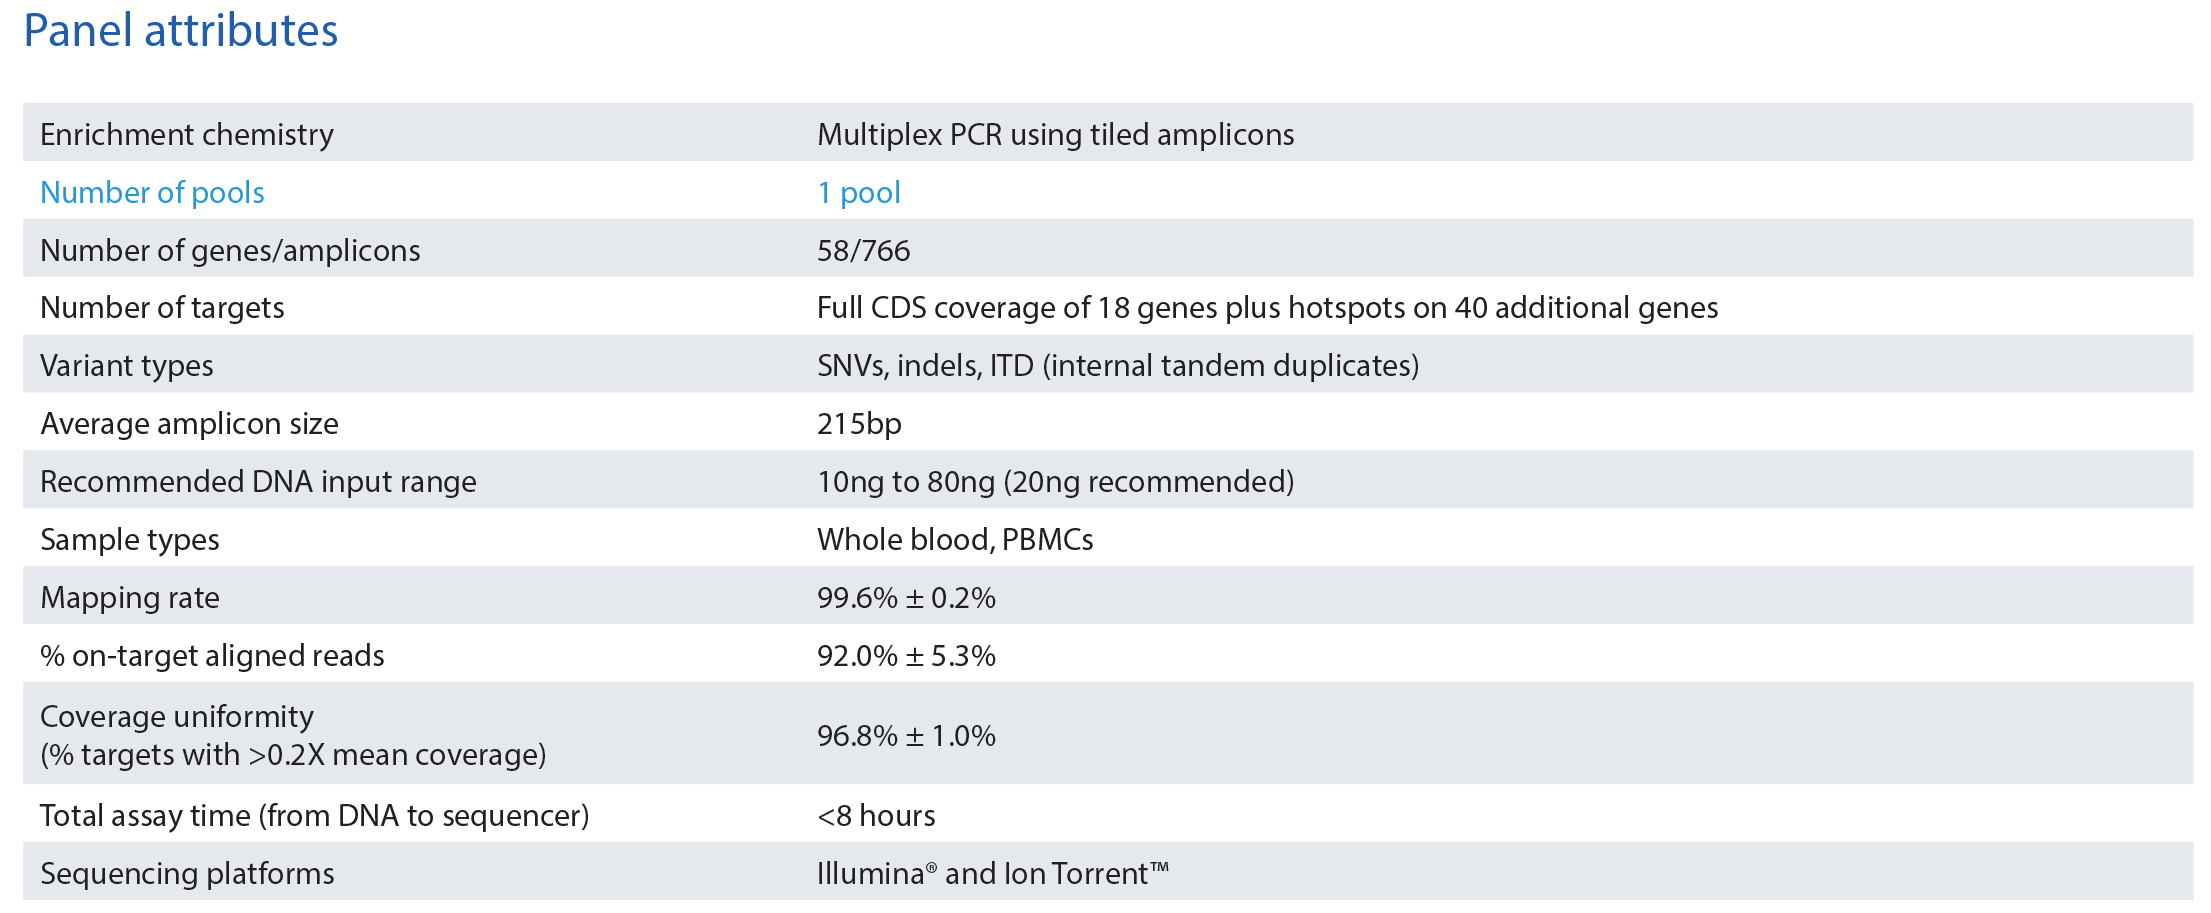The image size is (2211, 913).
Task: Click Multiplex PCR using tiled amplicons text
Action: (x=1055, y=134)
